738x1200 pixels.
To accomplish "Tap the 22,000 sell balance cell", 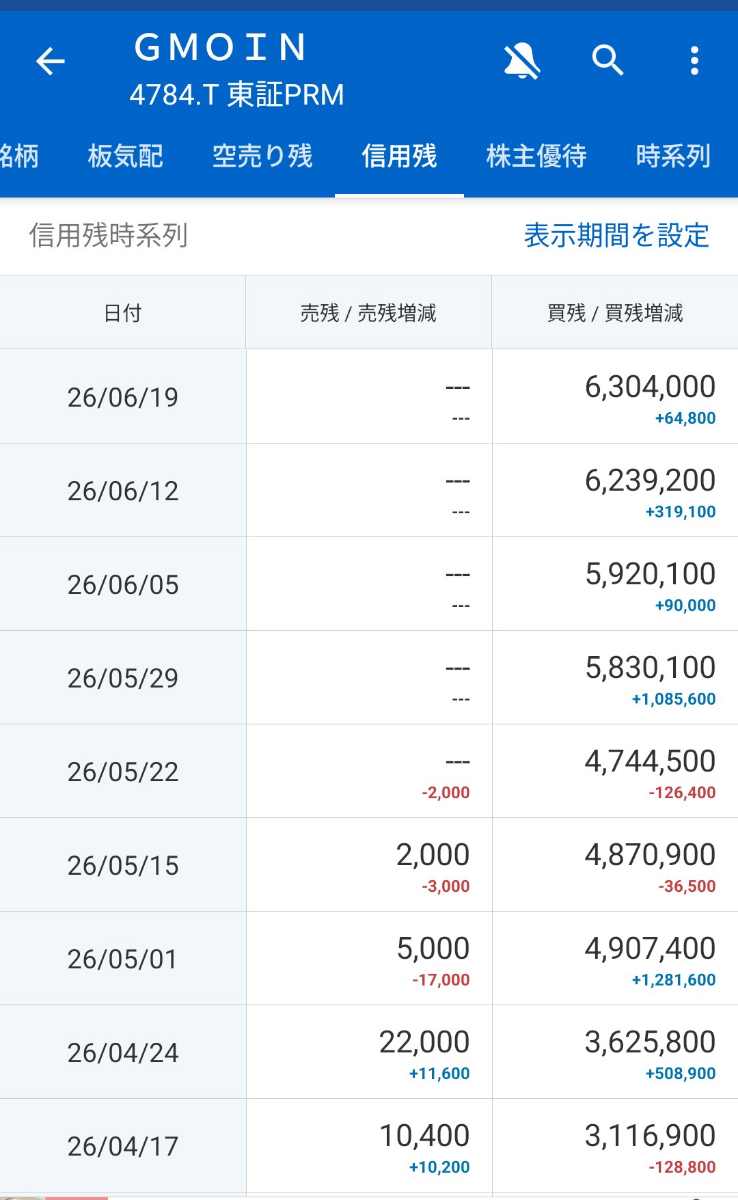I will [x=369, y=1052].
